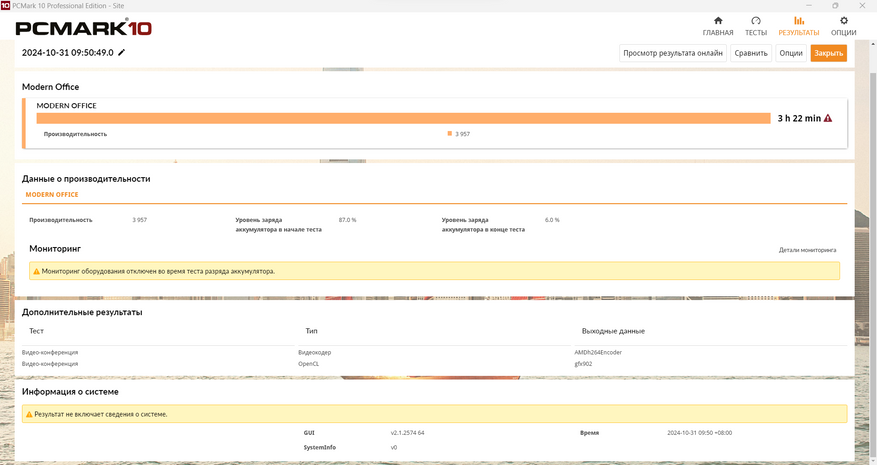The width and height of the screenshot is (877, 465).
Task: Open the Результаты results section
Action: click(x=799, y=25)
